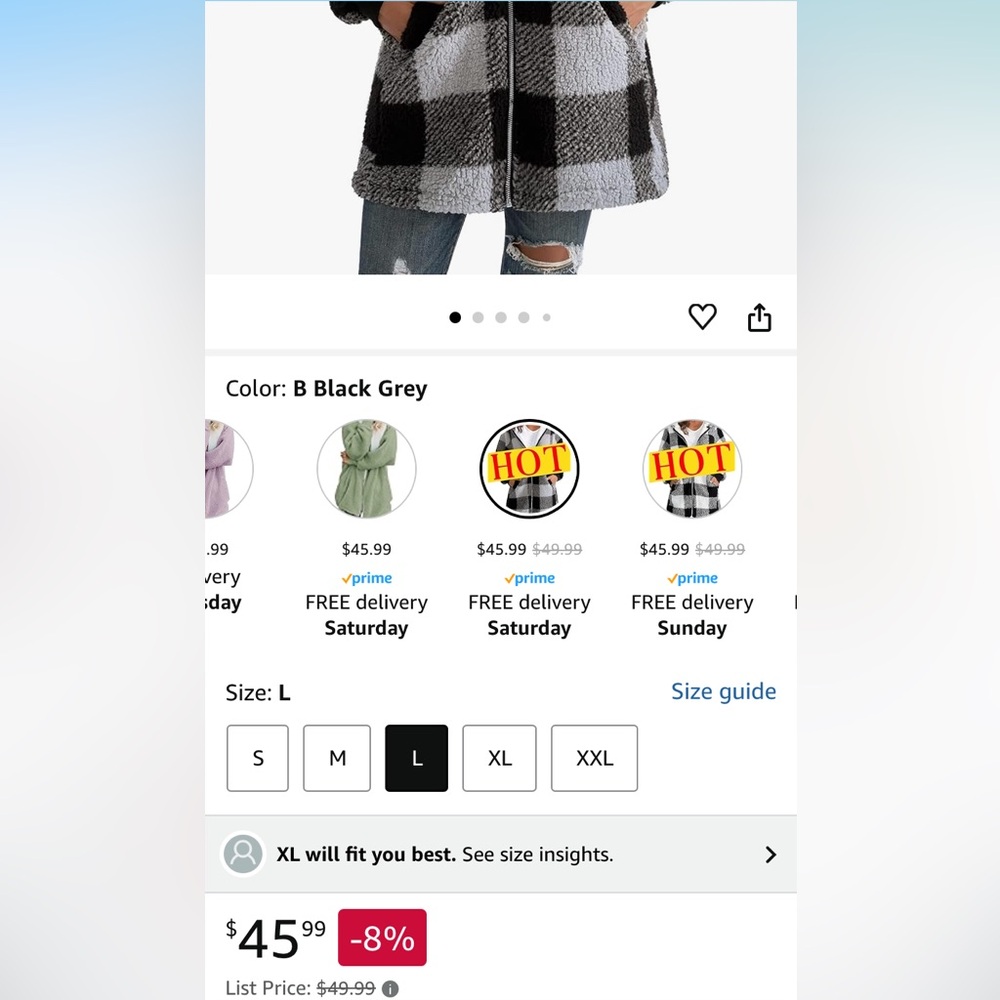Click the list price info icon

pyautogui.click(x=390, y=988)
